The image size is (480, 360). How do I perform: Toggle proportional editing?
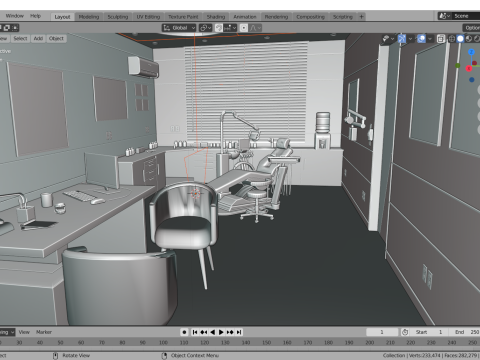(x=244, y=28)
